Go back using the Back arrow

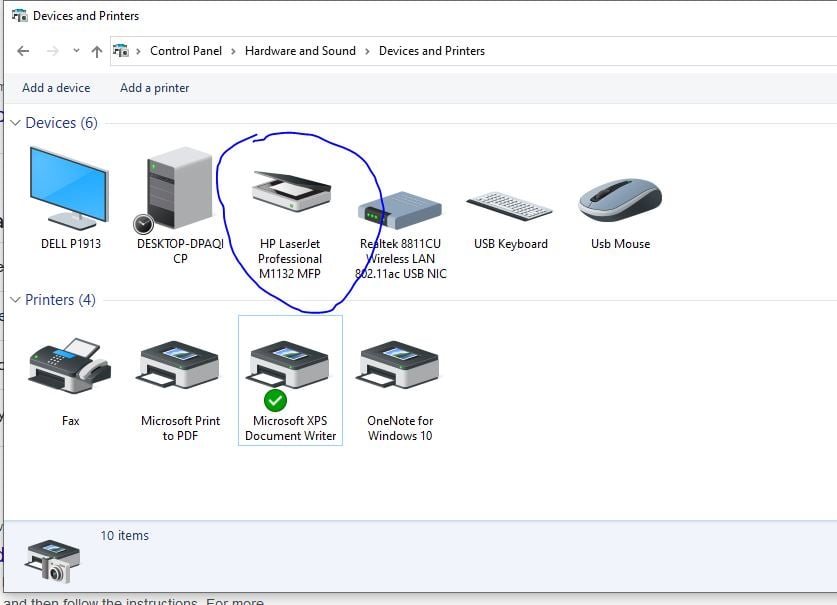pos(23,51)
